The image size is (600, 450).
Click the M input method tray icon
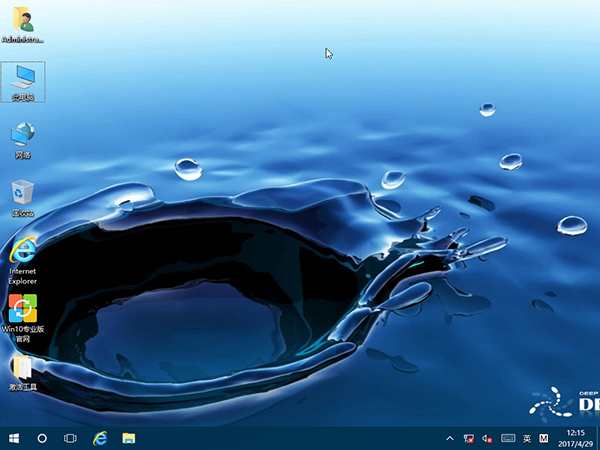(x=544, y=438)
